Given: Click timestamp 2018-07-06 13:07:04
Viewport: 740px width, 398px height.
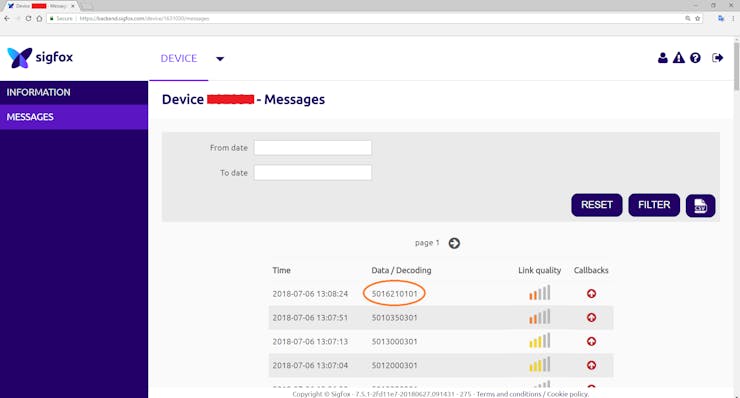Looking at the screenshot, I should click(x=310, y=365).
